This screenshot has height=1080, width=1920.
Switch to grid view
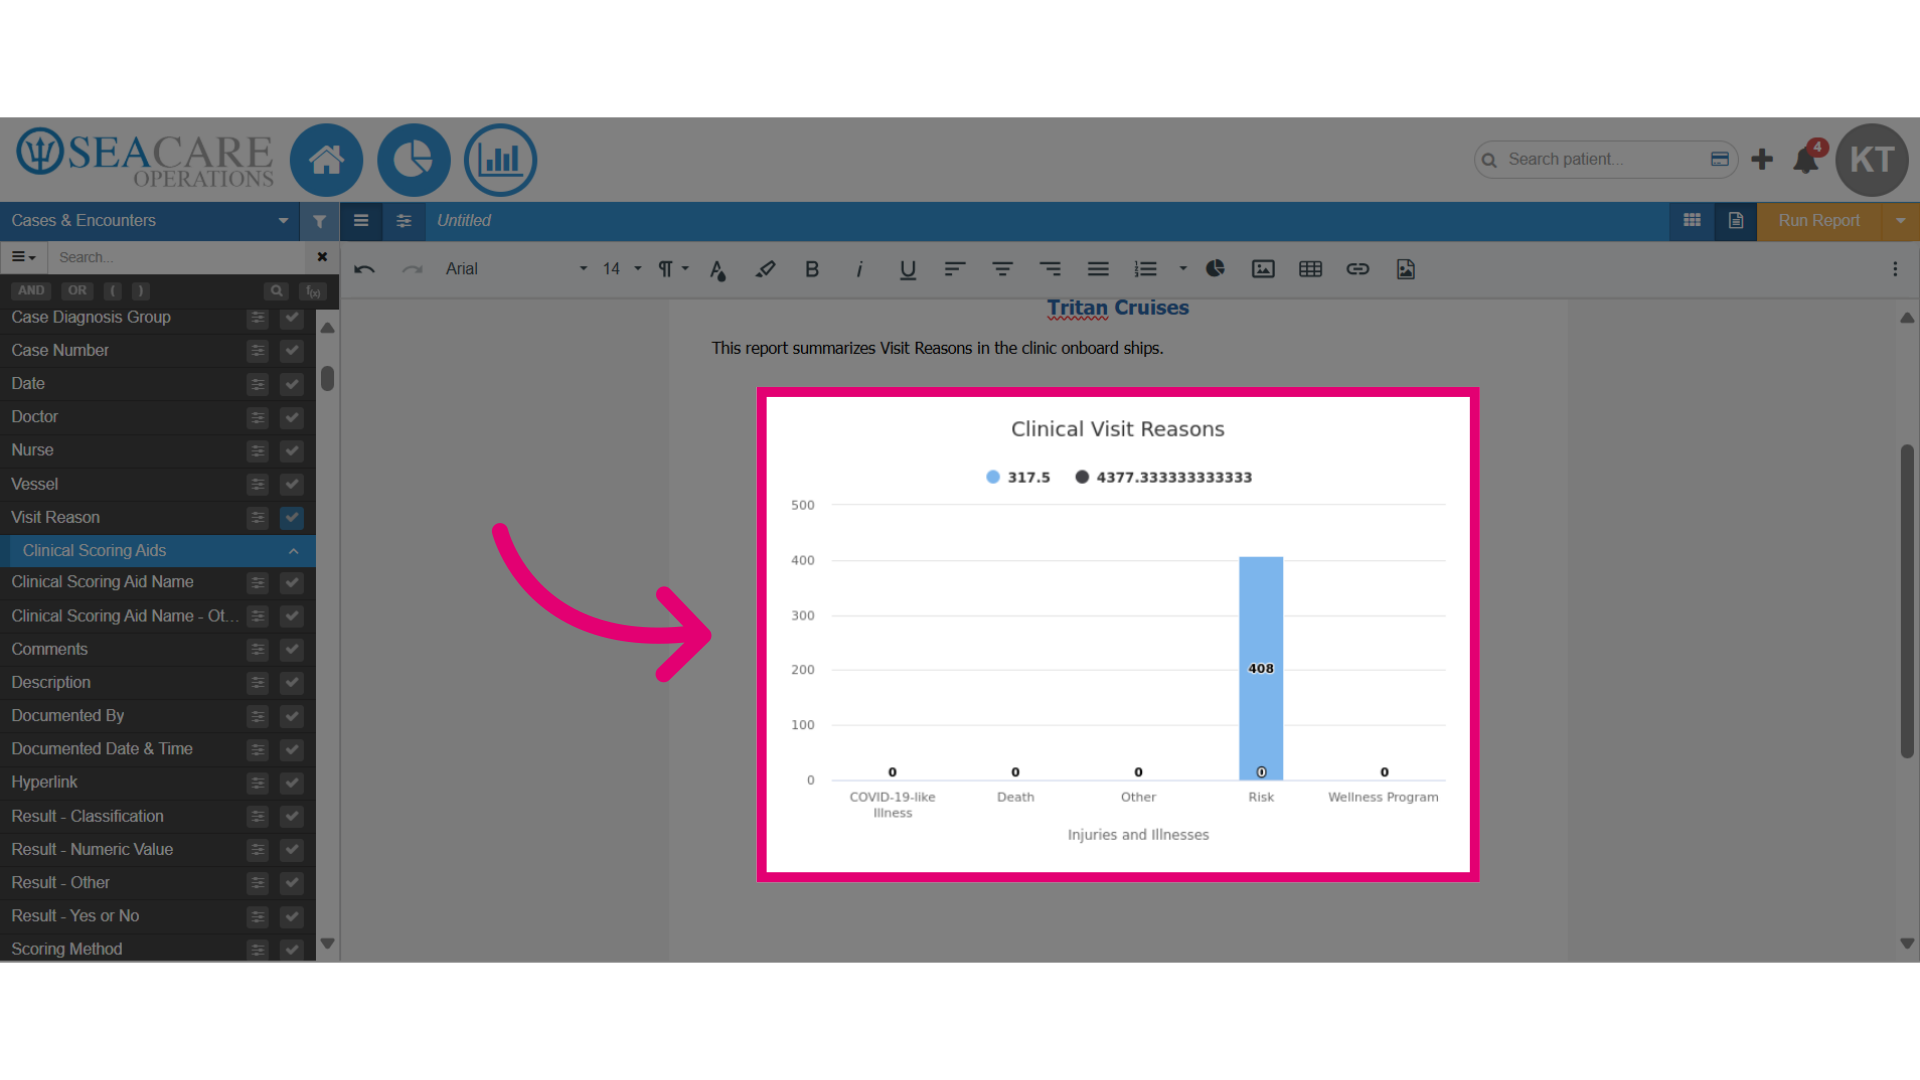(1692, 221)
